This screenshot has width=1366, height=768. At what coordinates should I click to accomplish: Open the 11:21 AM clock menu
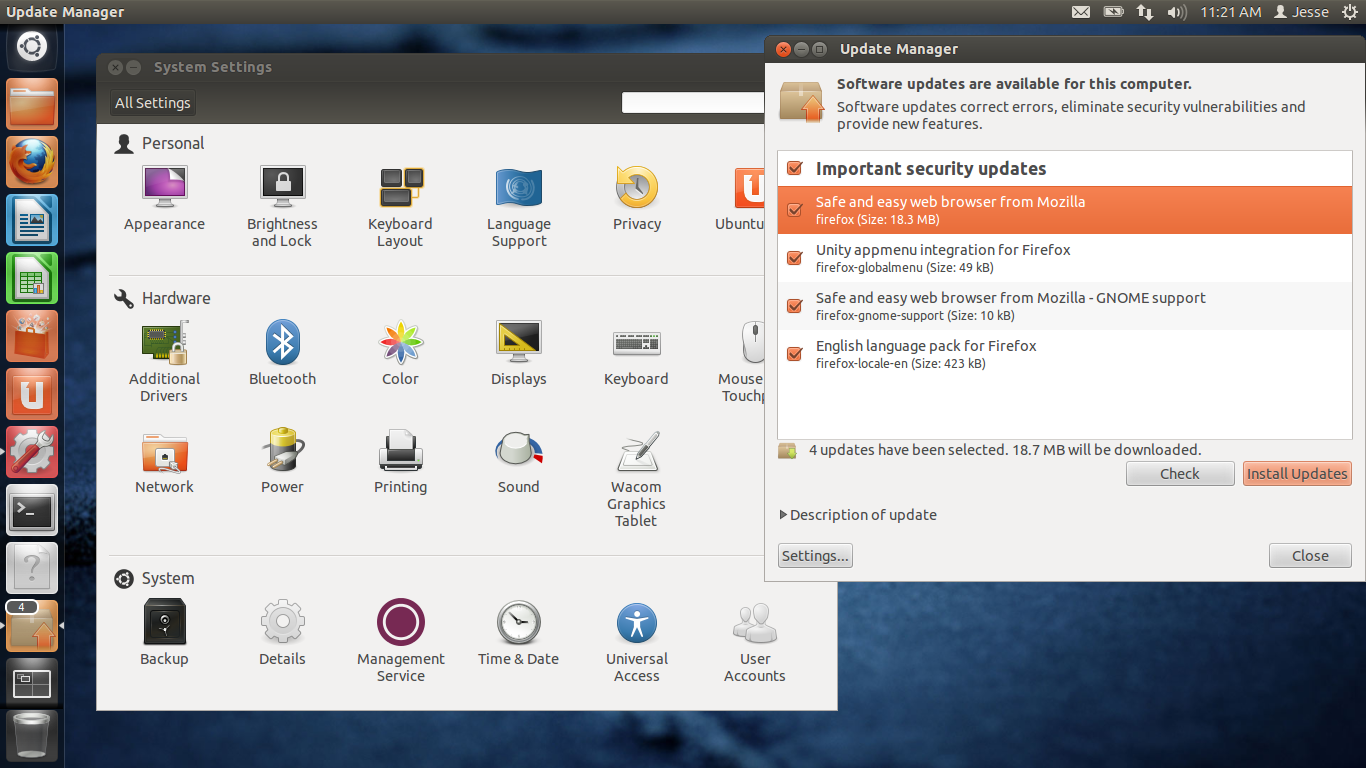(x=1231, y=12)
